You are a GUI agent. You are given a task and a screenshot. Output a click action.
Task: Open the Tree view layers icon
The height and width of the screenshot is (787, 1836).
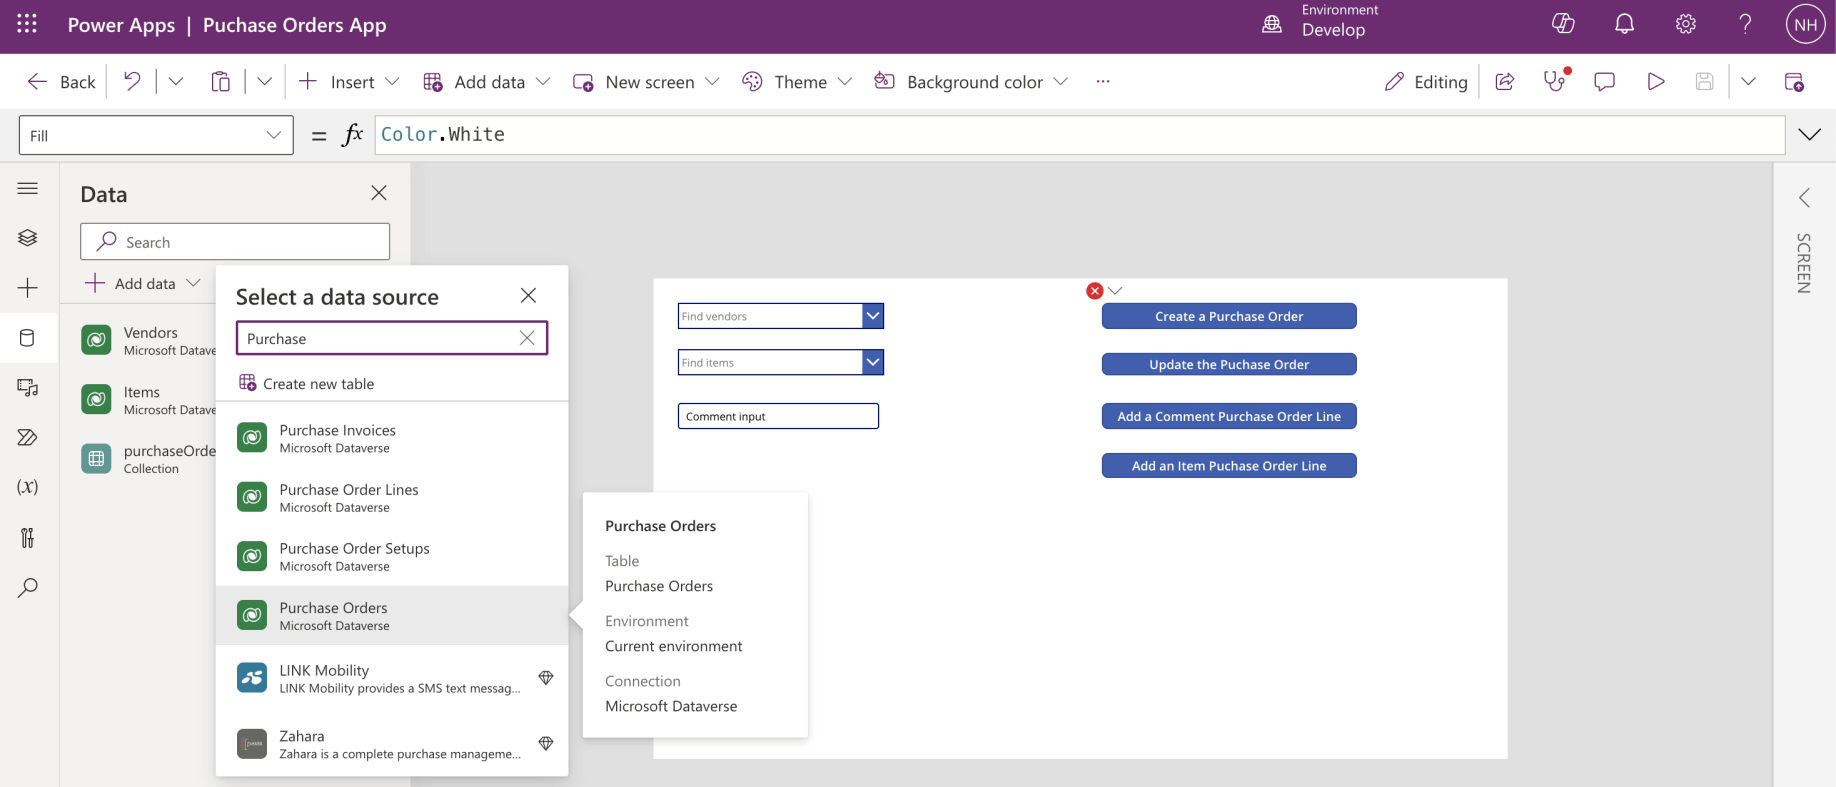(x=28, y=237)
